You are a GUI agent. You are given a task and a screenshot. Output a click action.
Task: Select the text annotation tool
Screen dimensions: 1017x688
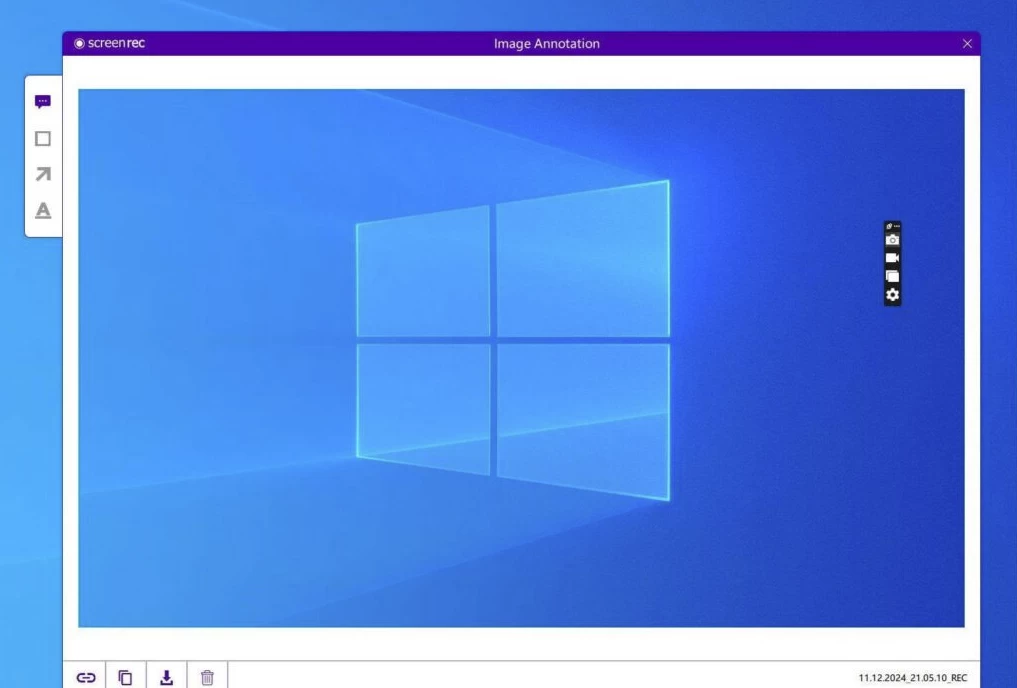[x=43, y=211]
